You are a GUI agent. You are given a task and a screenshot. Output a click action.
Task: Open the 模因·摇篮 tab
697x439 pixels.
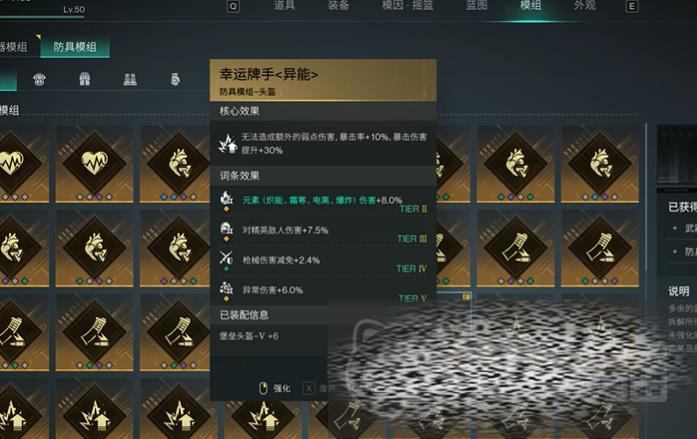click(408, 5)
